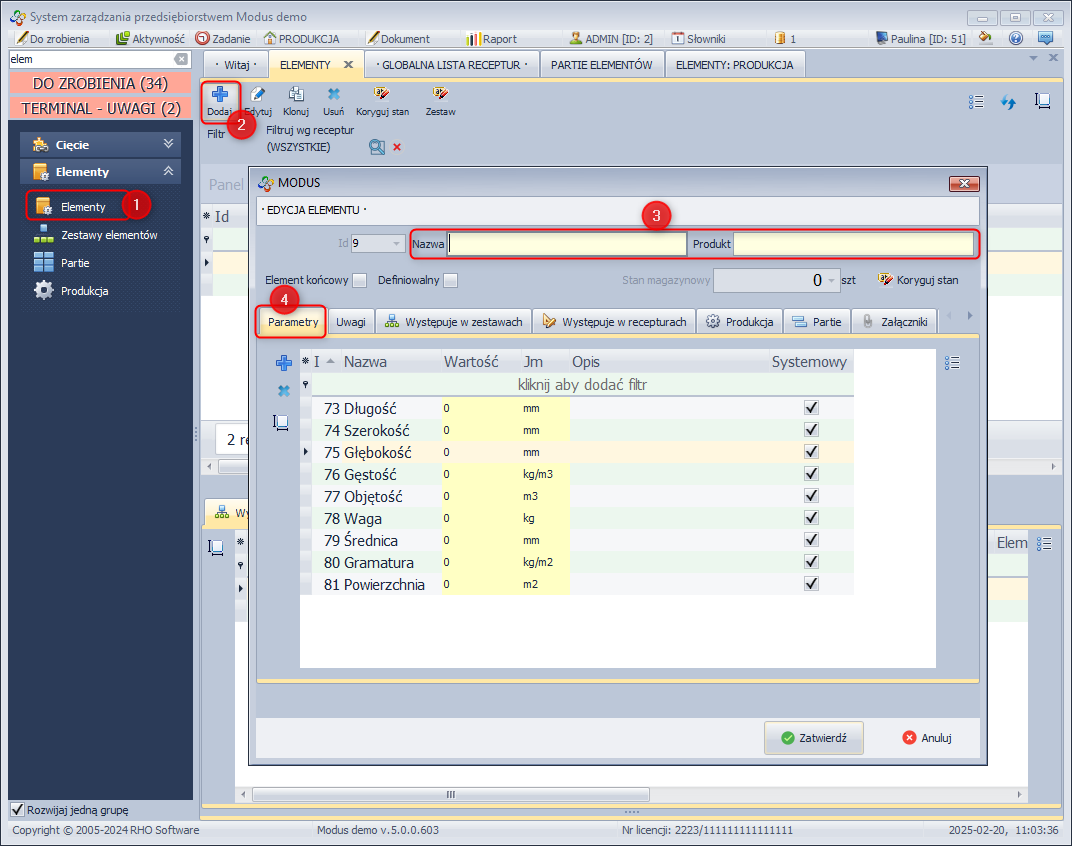Enable the Definiowalny checkbox
The image size is (1072, 846).
[451, 281]
